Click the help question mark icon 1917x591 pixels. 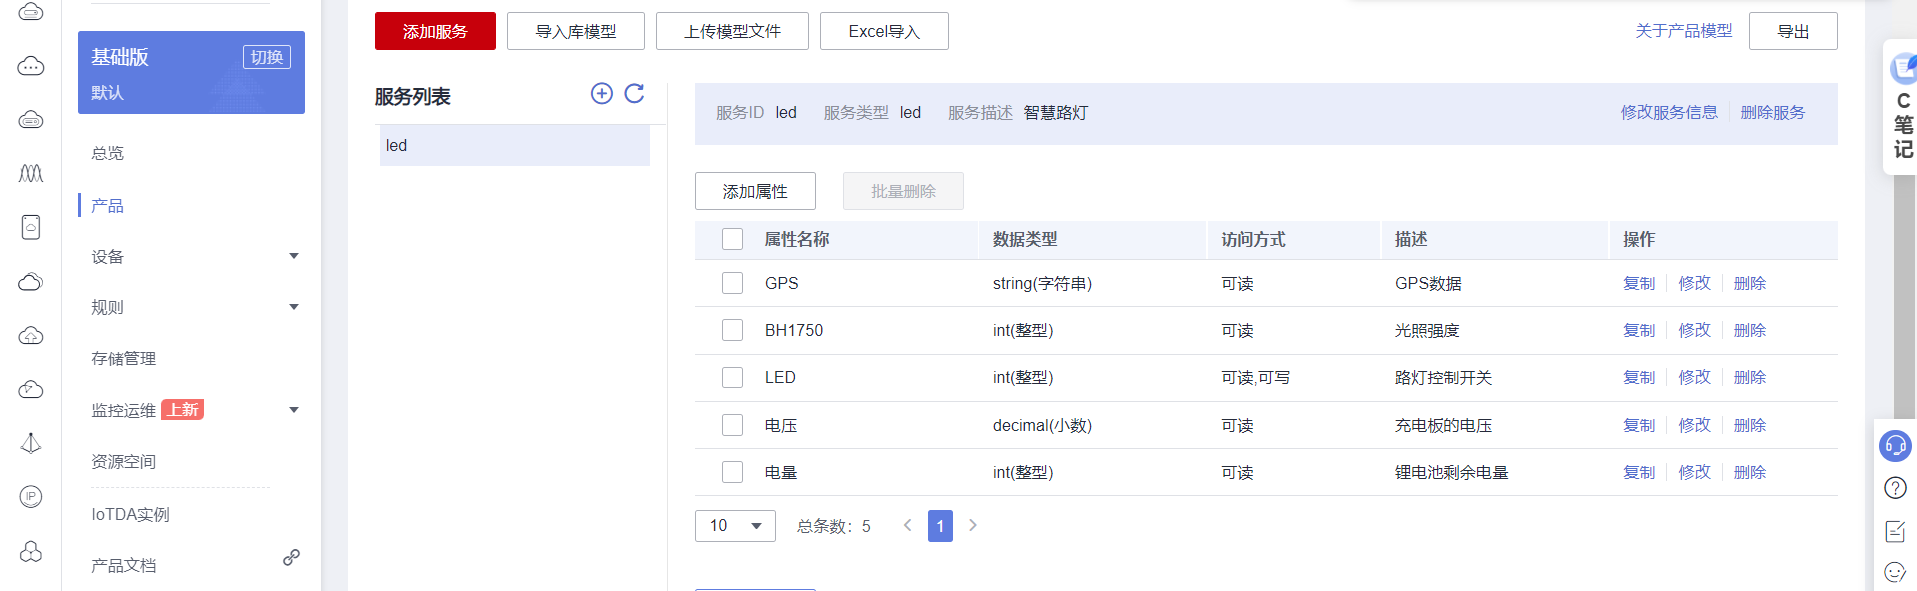tap(1895, 488)
